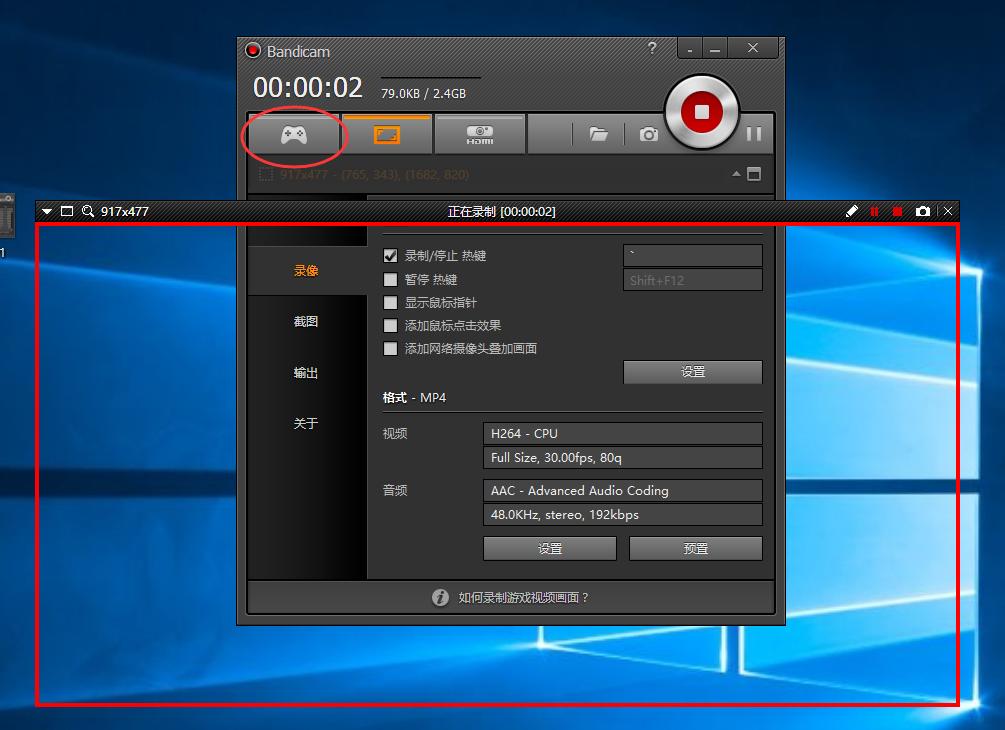Click the magnifier icon next to 917x477

point(88,211)
